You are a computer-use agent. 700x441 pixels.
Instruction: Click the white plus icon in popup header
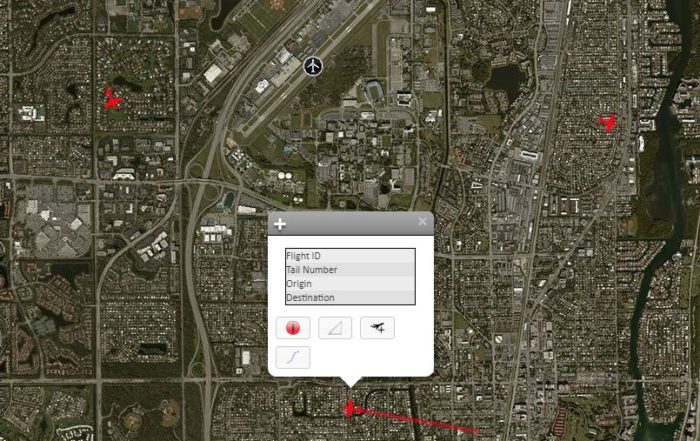280,224
